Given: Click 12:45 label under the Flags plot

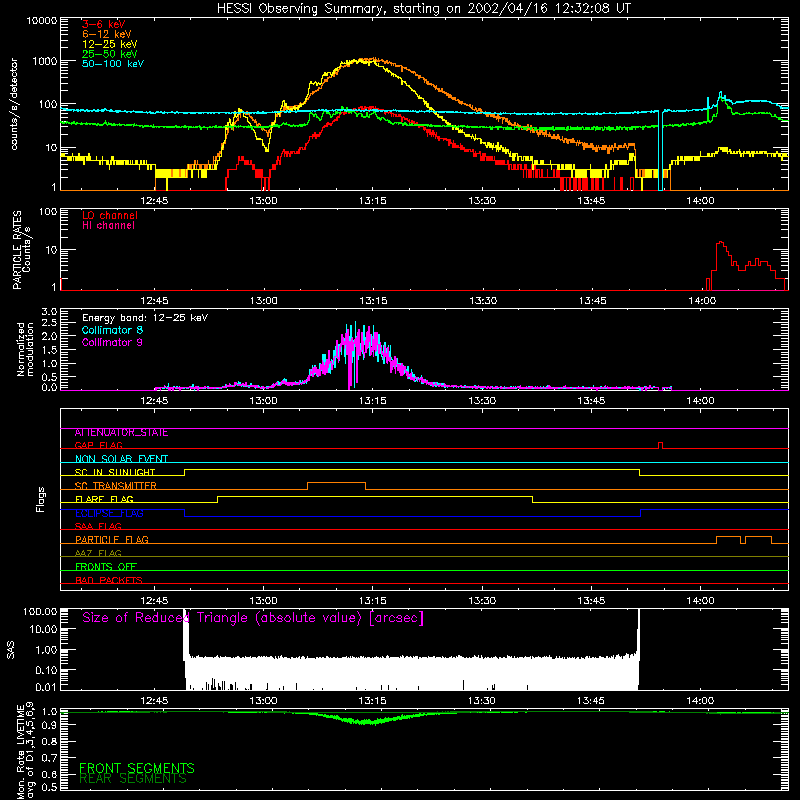Looking at the screenshot, I should coord(154,601).
